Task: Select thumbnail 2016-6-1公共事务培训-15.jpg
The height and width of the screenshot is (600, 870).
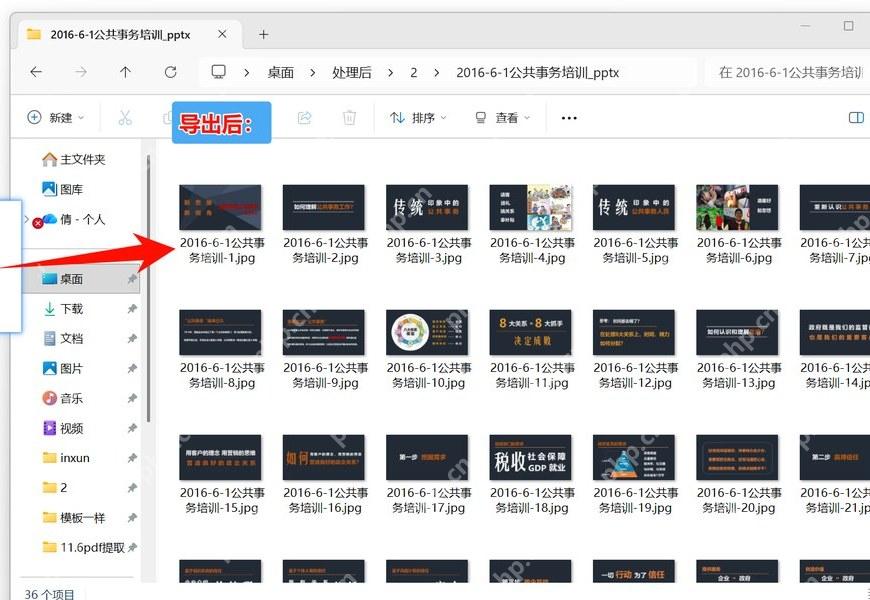Action: coord(220,457)
